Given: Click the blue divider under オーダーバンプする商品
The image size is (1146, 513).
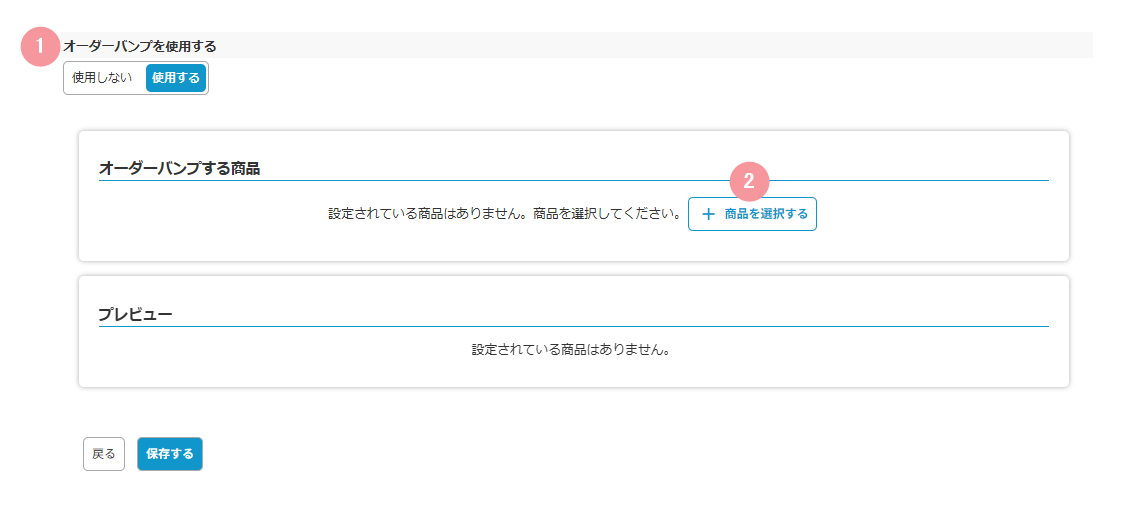Looking at the screenshot, I should click(x=574, y=180).
